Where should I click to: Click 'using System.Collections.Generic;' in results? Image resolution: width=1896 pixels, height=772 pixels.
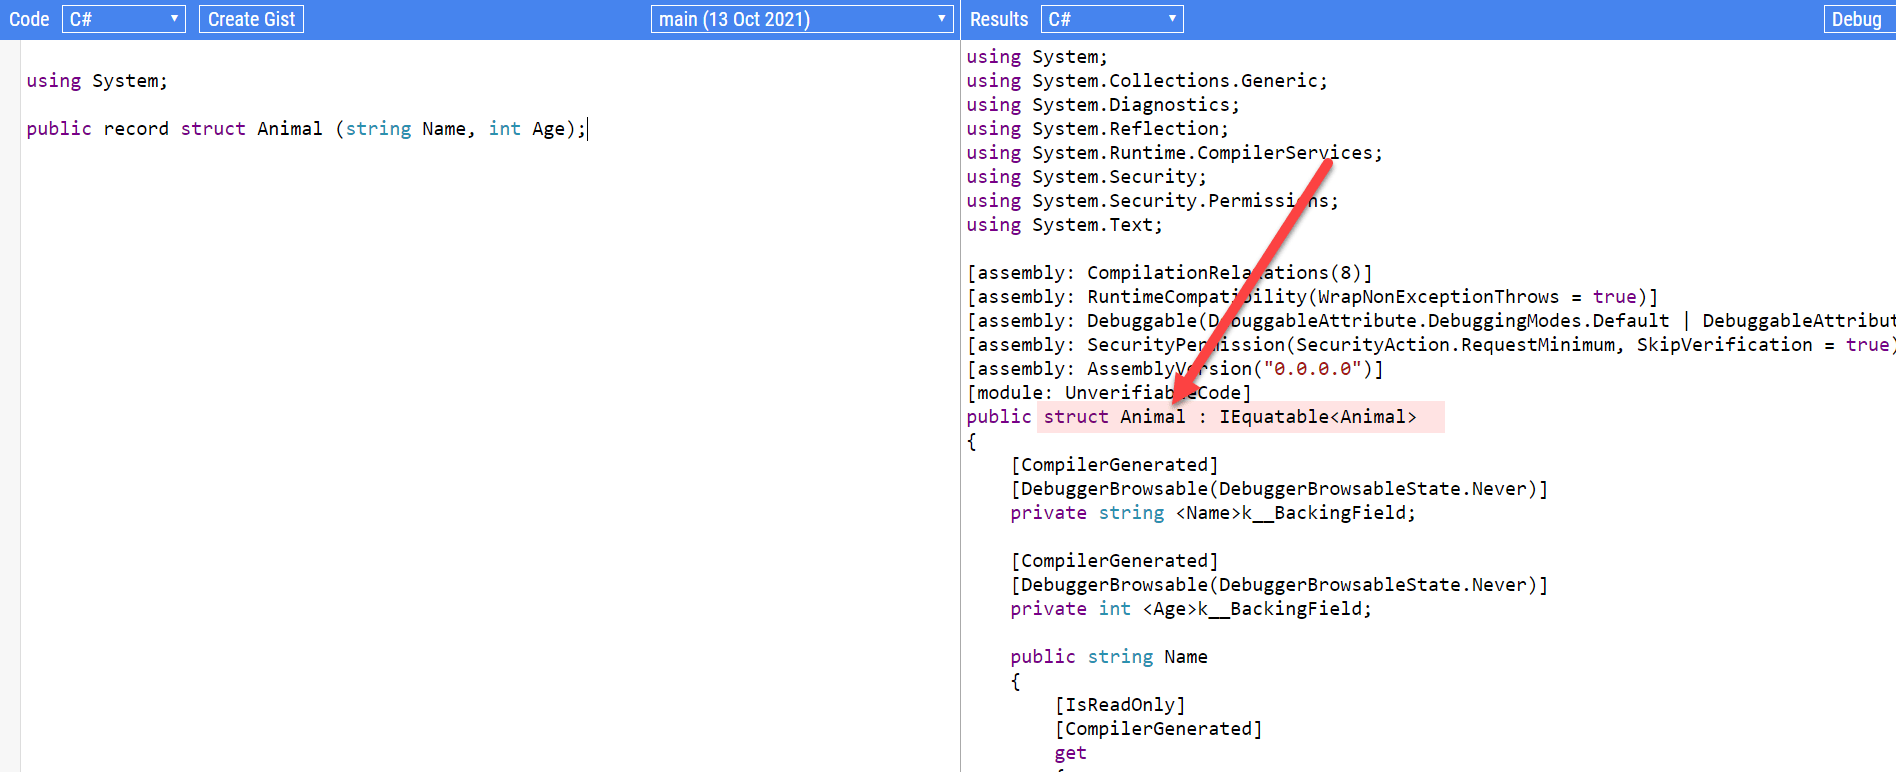(x=1147, y=81)
